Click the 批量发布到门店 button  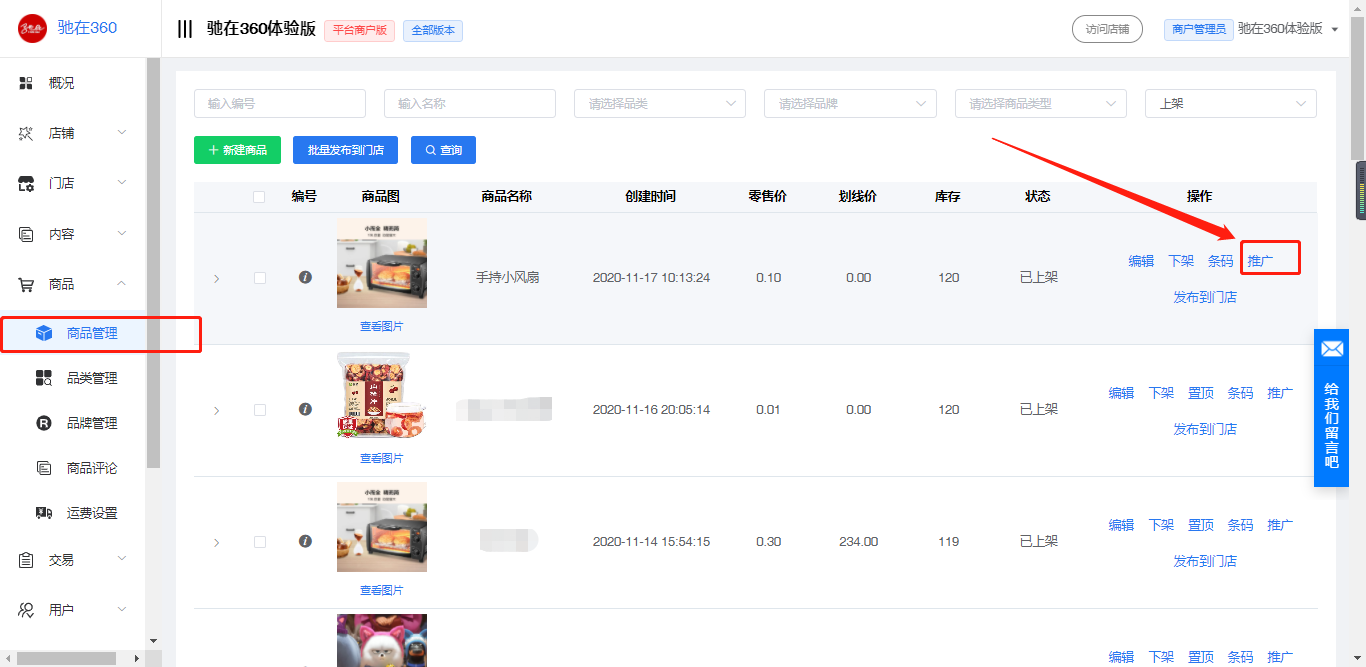346,150
